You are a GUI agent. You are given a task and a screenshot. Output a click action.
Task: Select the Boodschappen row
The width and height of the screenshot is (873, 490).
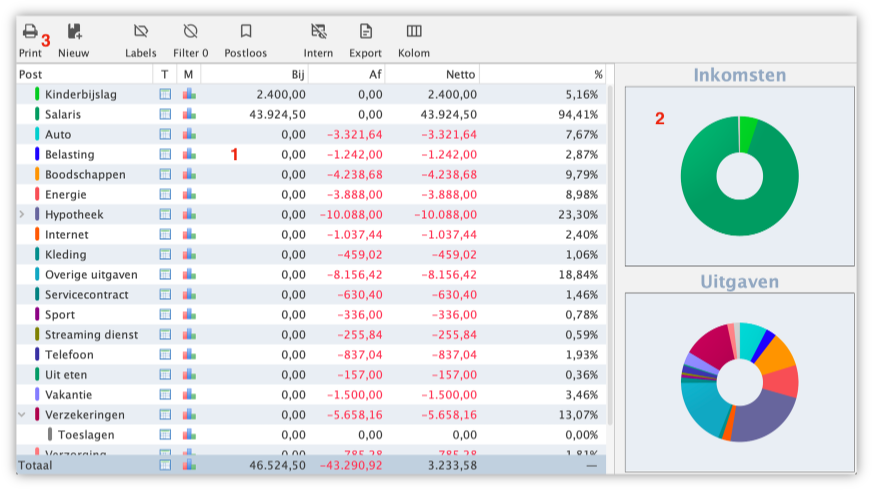pyautogui.click(x=85, y=175)
